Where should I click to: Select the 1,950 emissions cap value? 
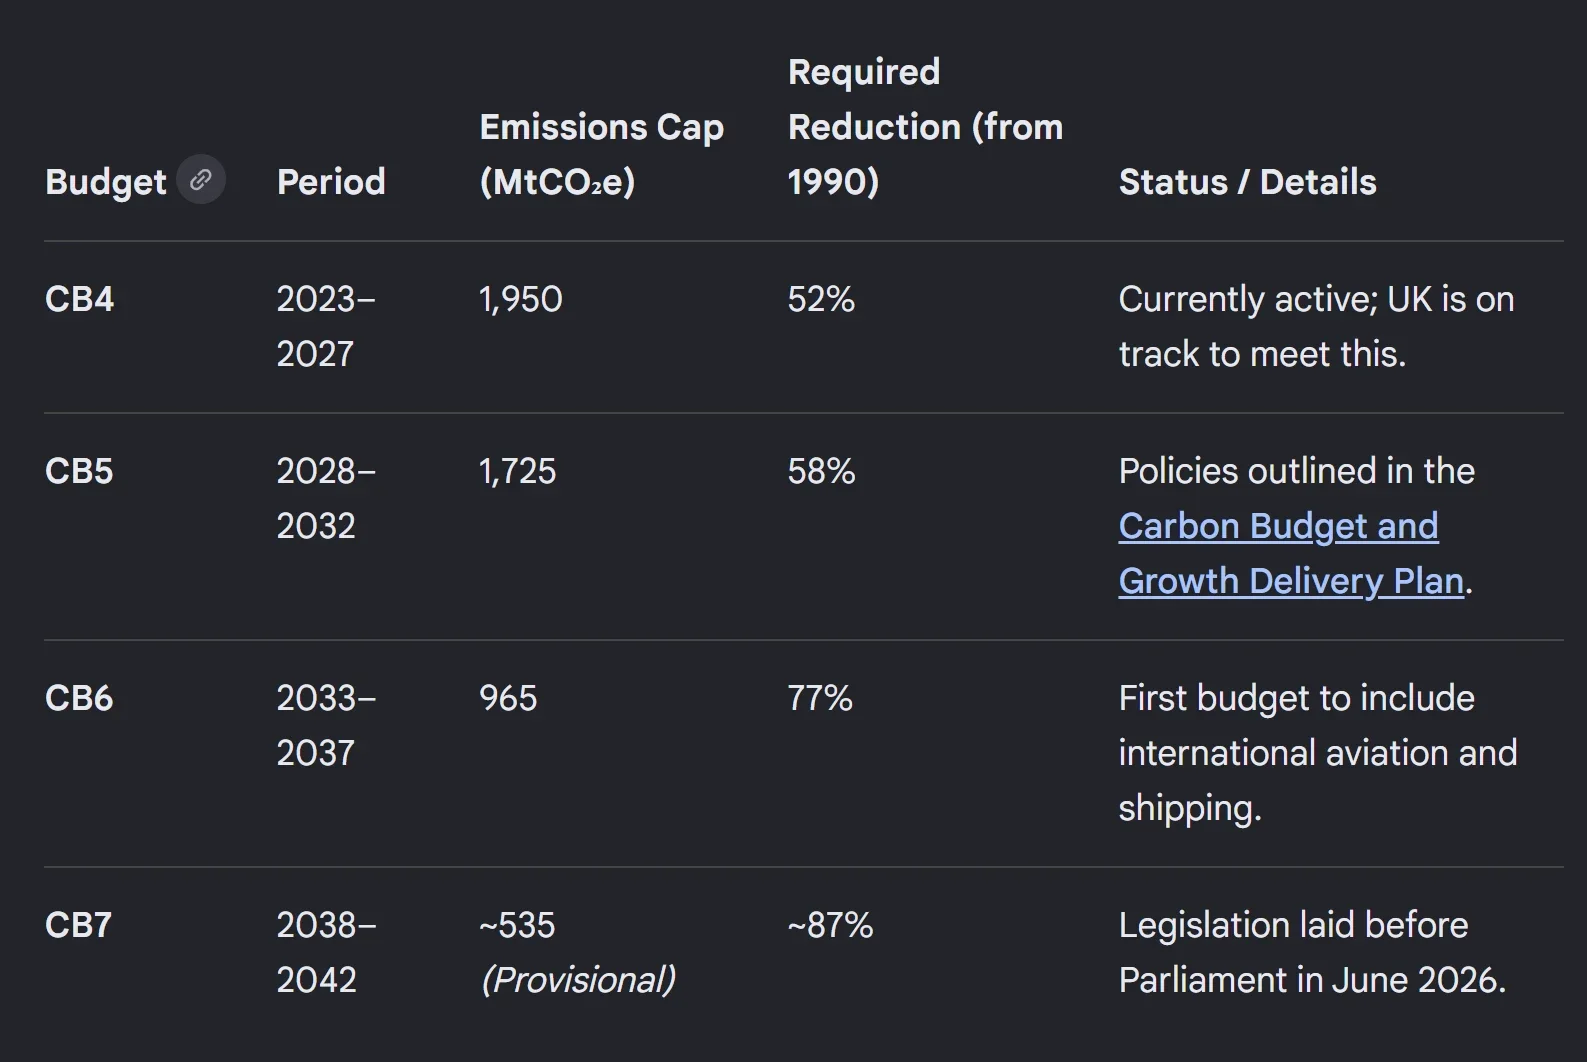point(521,299)
